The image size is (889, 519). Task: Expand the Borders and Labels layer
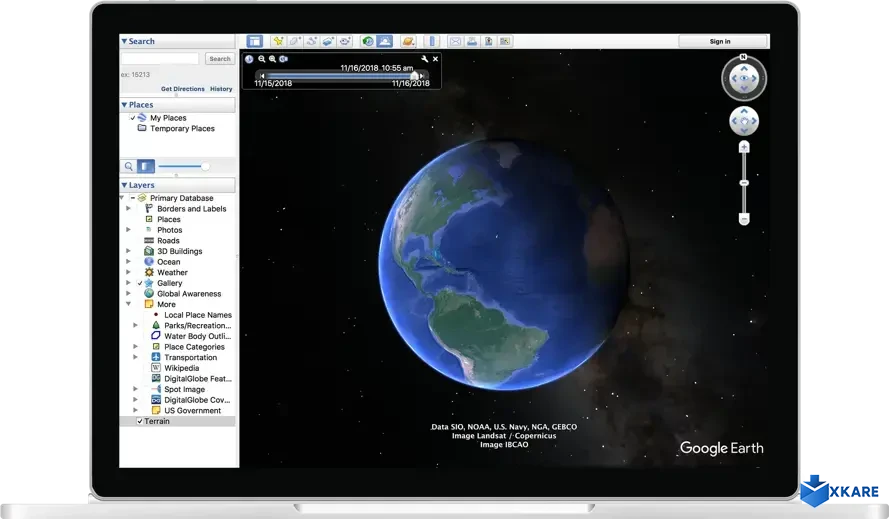coord(128,209)
